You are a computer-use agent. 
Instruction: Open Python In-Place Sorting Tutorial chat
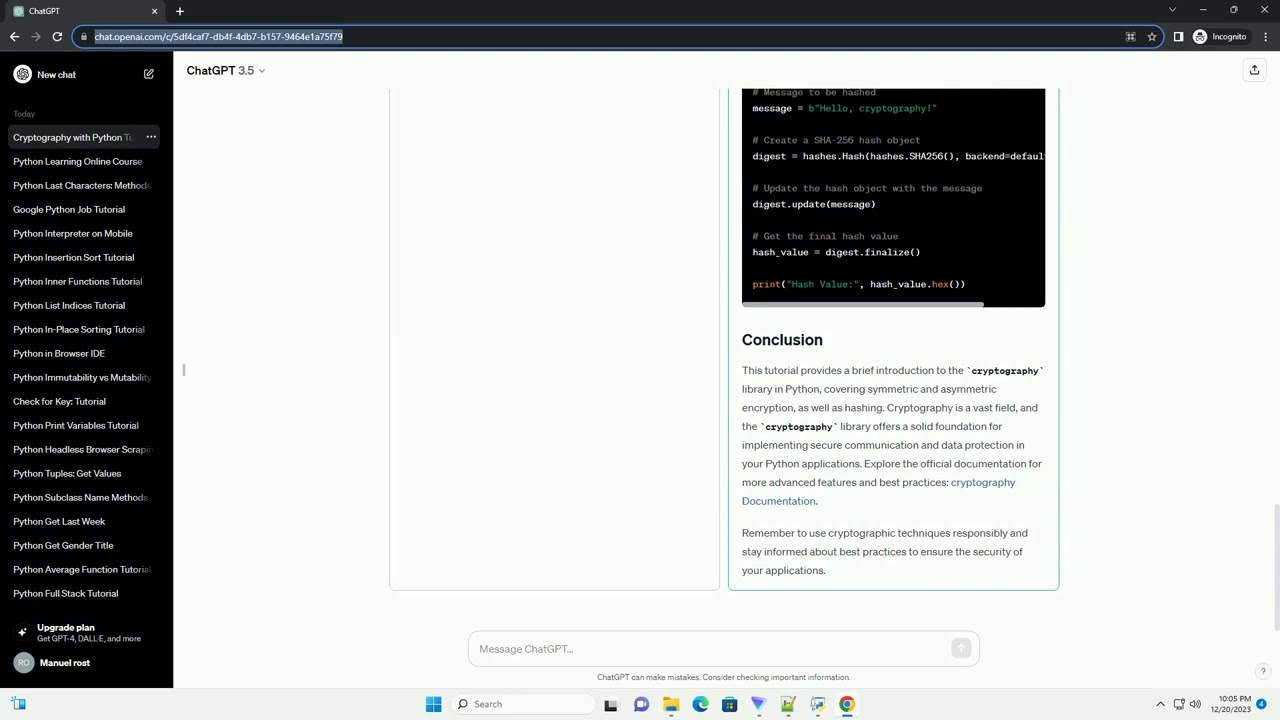[x=78, y=329]
